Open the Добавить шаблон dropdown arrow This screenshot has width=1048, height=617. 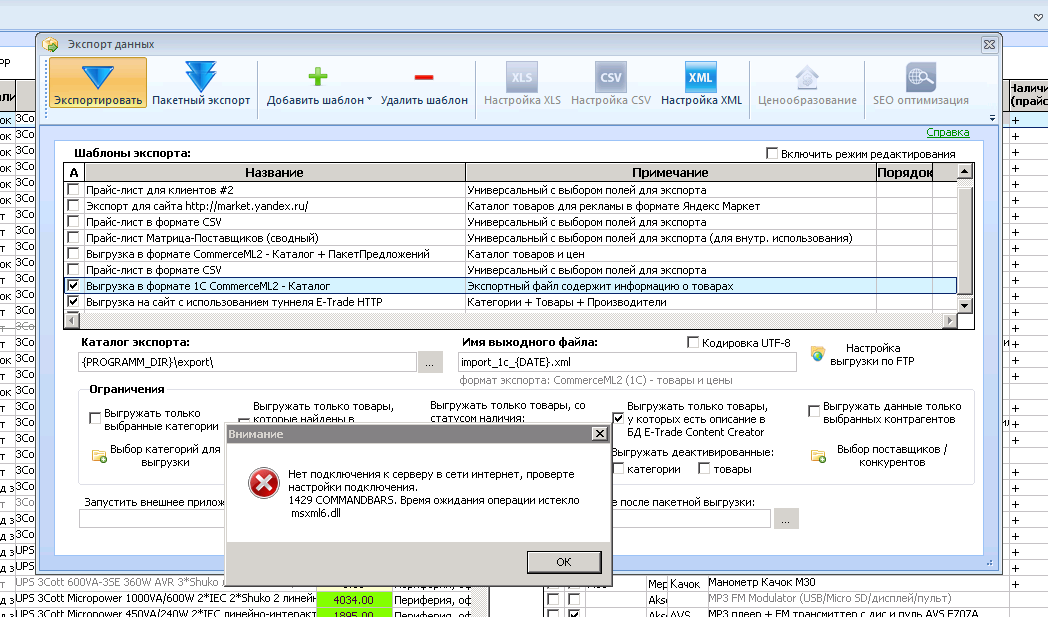370,100
